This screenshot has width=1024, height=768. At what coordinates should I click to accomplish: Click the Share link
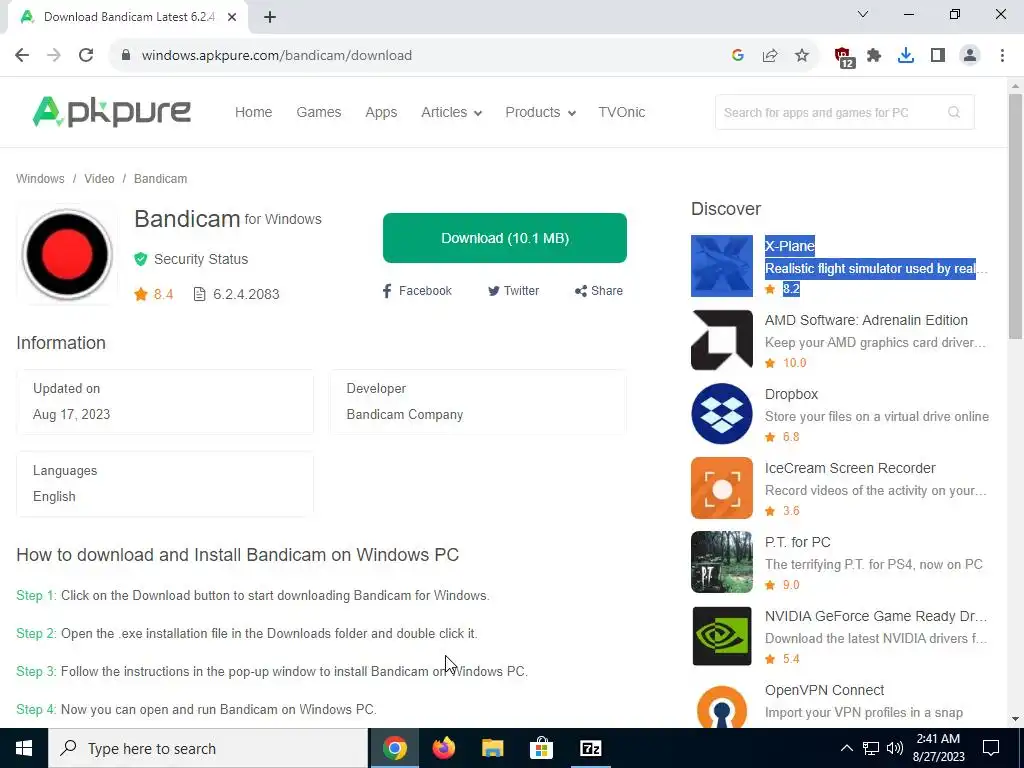(598, 291)
